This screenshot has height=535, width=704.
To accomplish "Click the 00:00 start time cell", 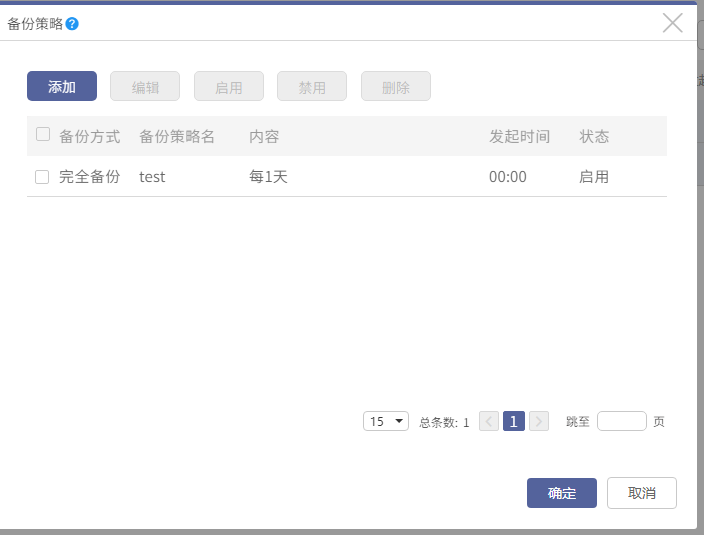I will click(x=508, y=177).
